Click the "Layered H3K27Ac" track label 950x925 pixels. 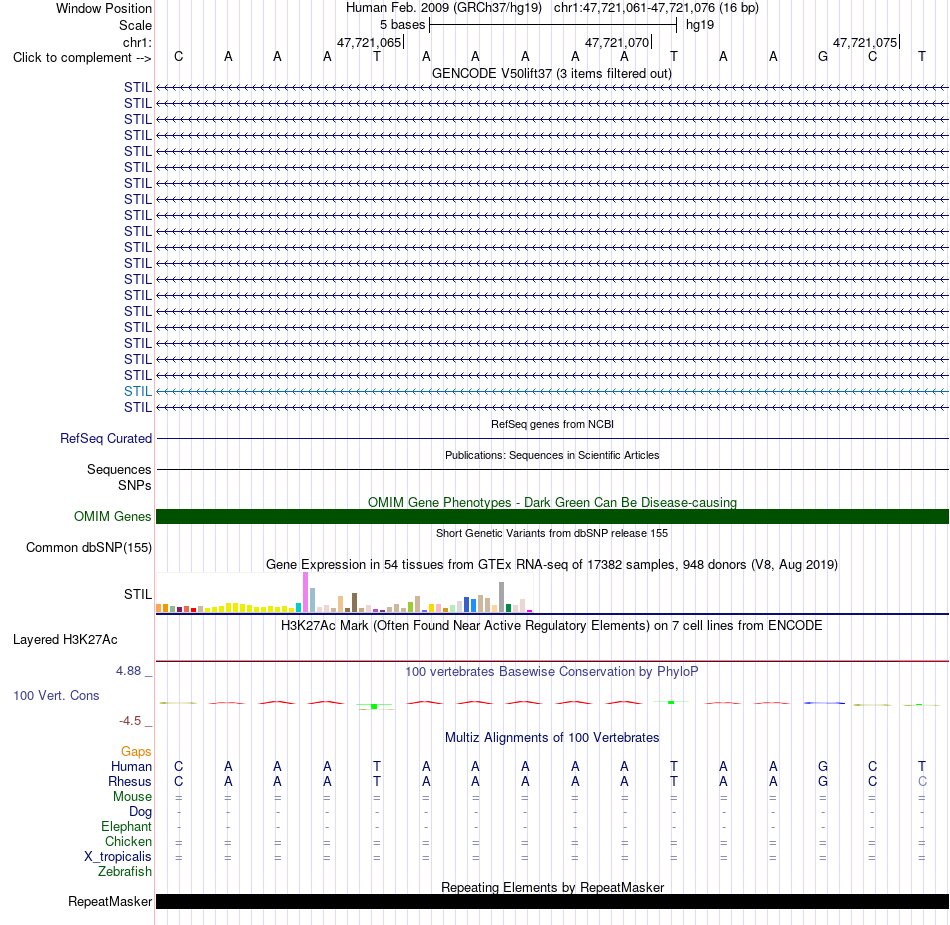(65, 640)
